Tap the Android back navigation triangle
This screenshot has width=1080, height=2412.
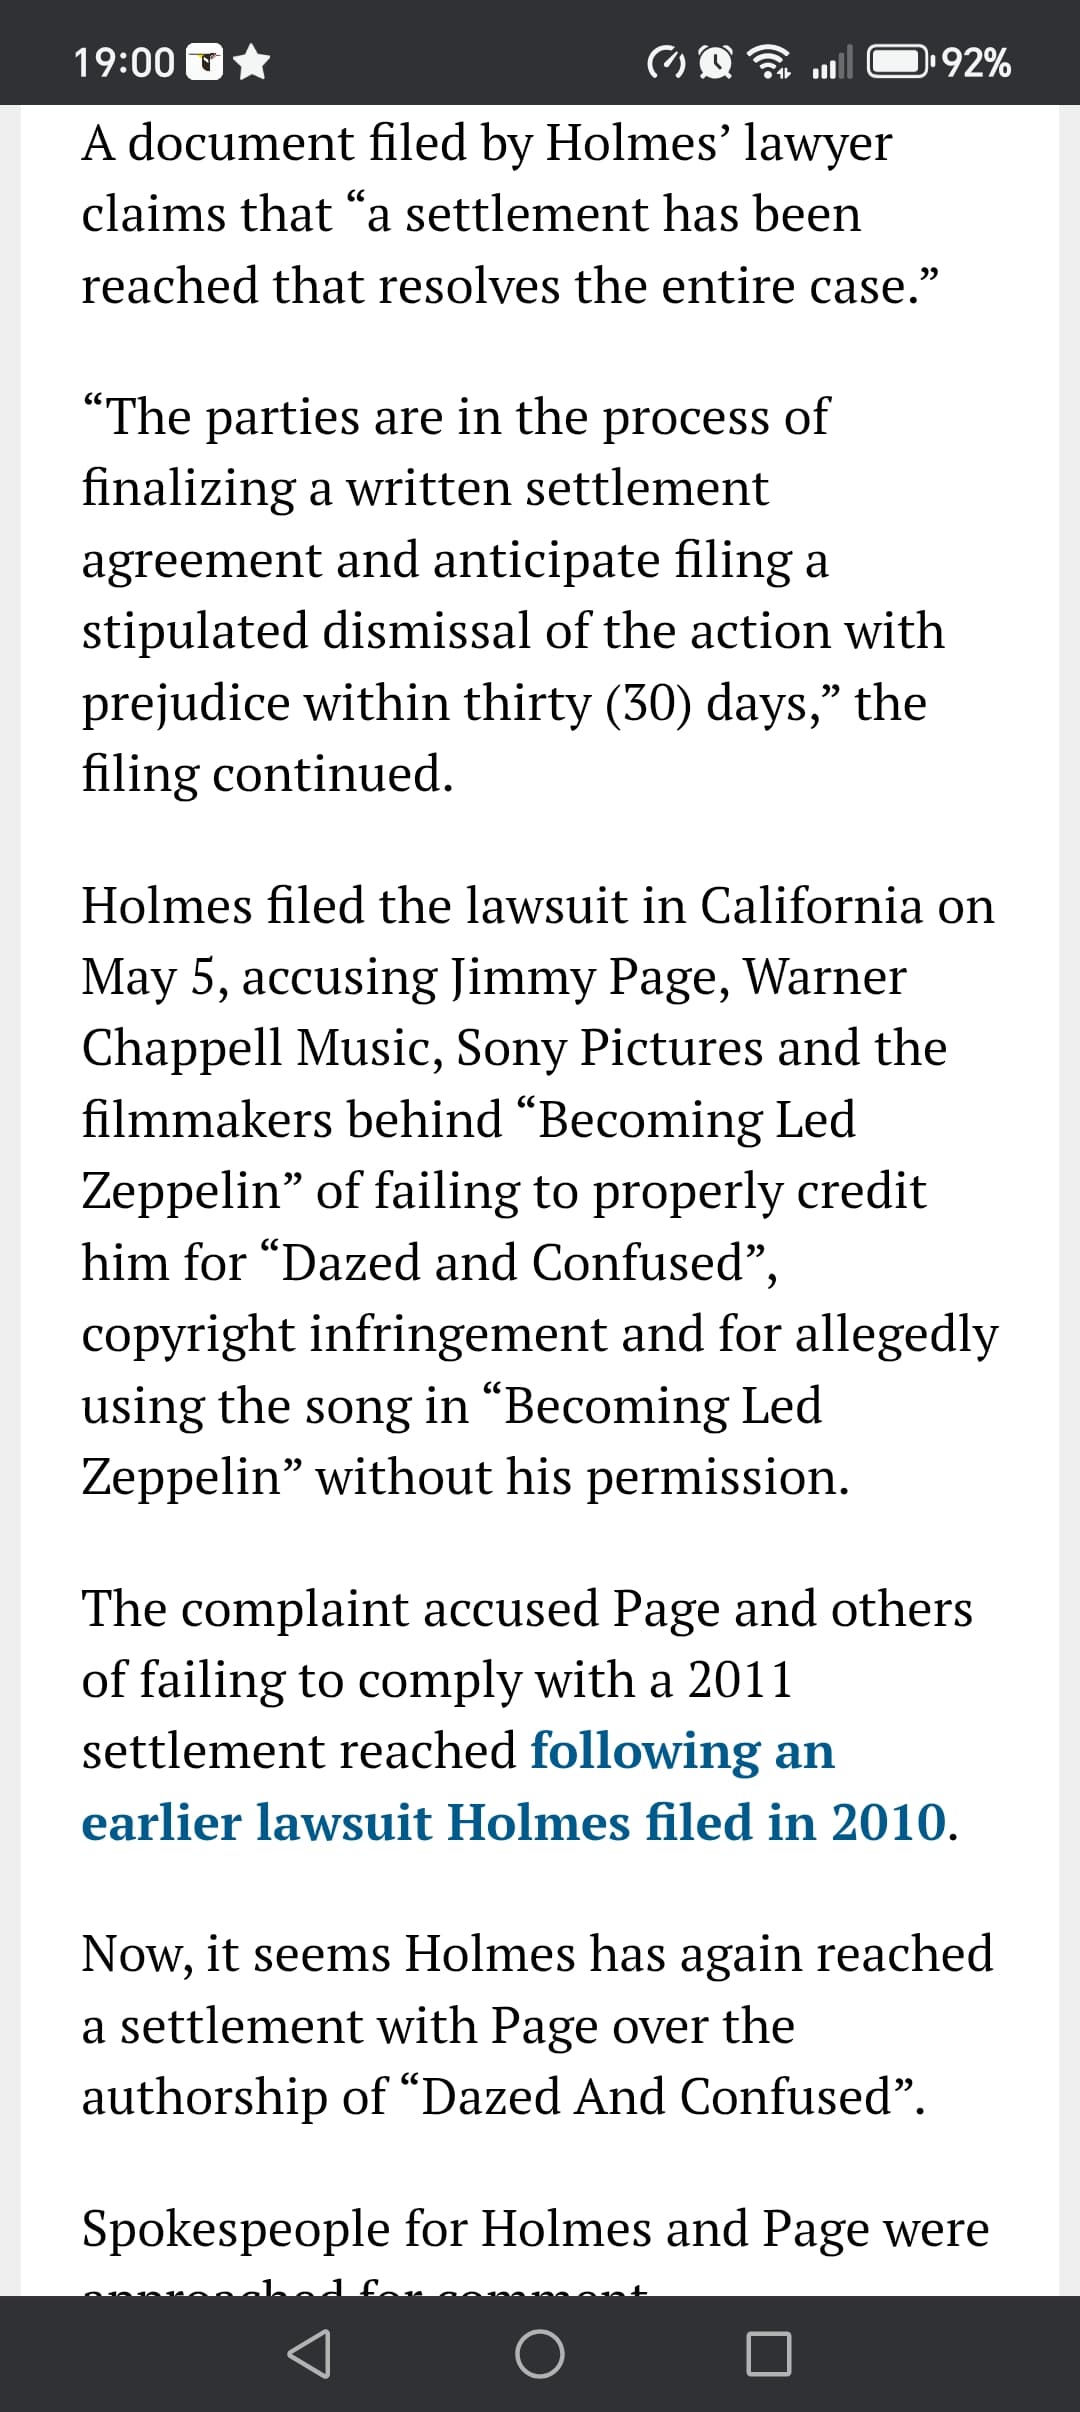pos(309,2354)
